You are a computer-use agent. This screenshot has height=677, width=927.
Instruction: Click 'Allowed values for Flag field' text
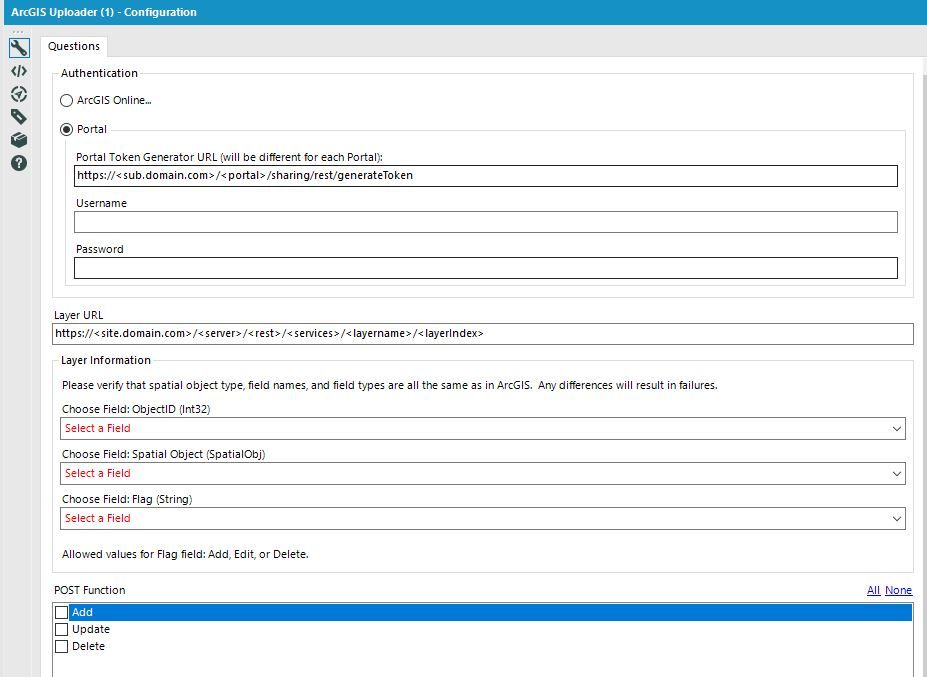pos(185,554)
